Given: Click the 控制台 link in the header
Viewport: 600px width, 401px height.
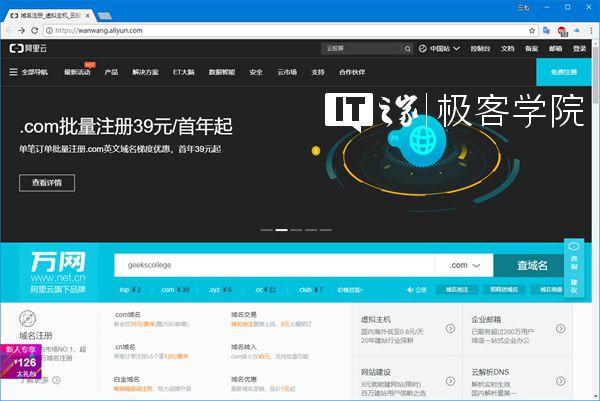Looking at the screenshot, I should [x=480, y=49].
